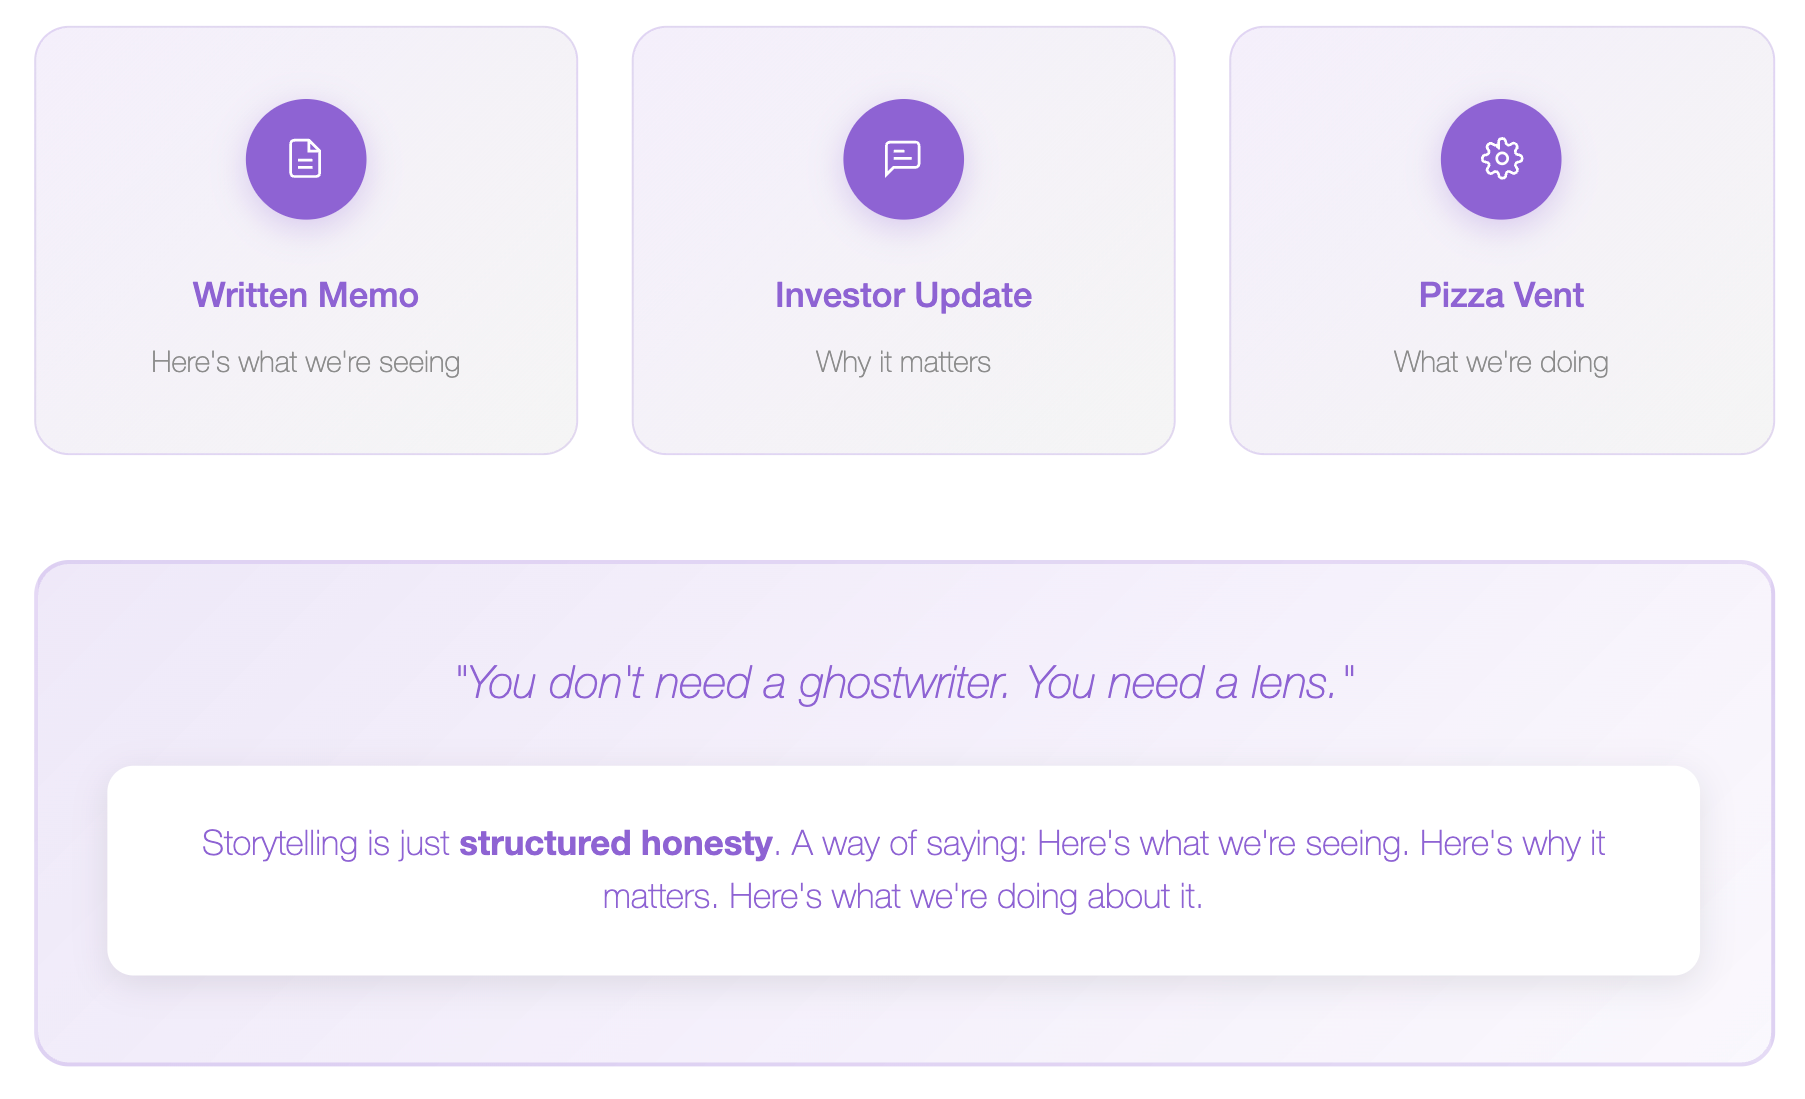Open the Pizza Vent card
This screenshot has width=1805, height=1099.
tap(1501, 240)
